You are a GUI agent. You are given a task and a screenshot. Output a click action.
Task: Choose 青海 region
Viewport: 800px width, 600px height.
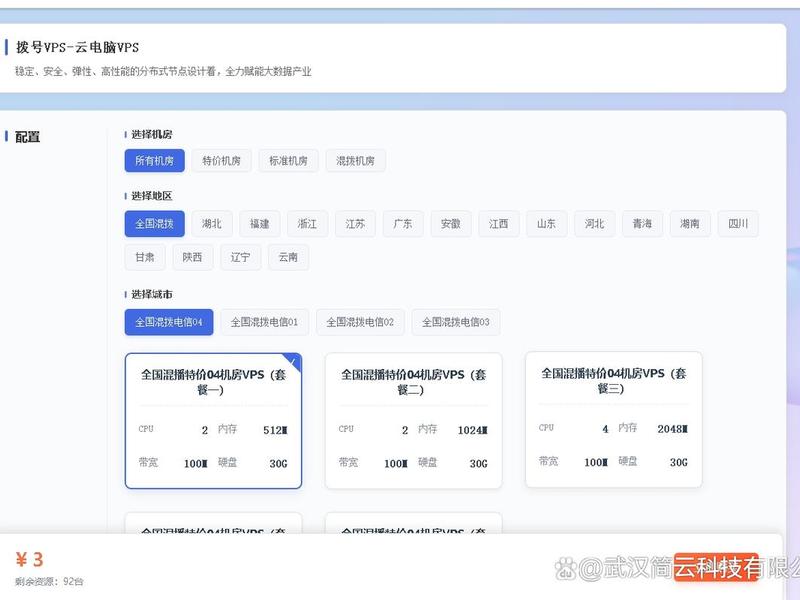point(642,224)
